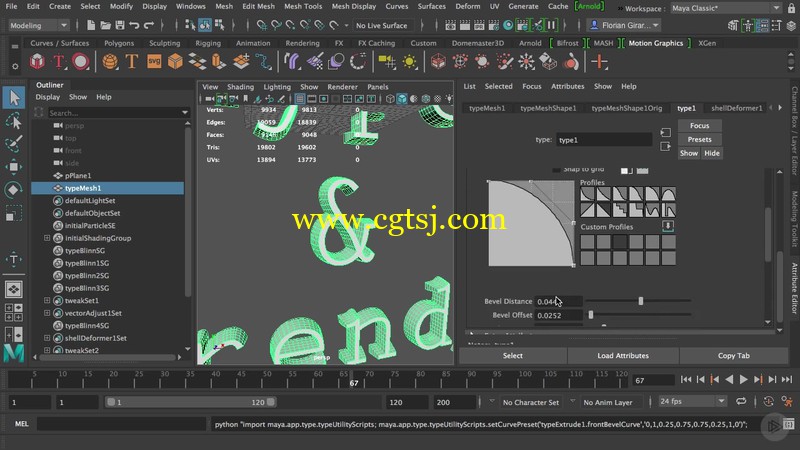Click the select by hierarchy icon
800x450 pixels.
[190, 25]
